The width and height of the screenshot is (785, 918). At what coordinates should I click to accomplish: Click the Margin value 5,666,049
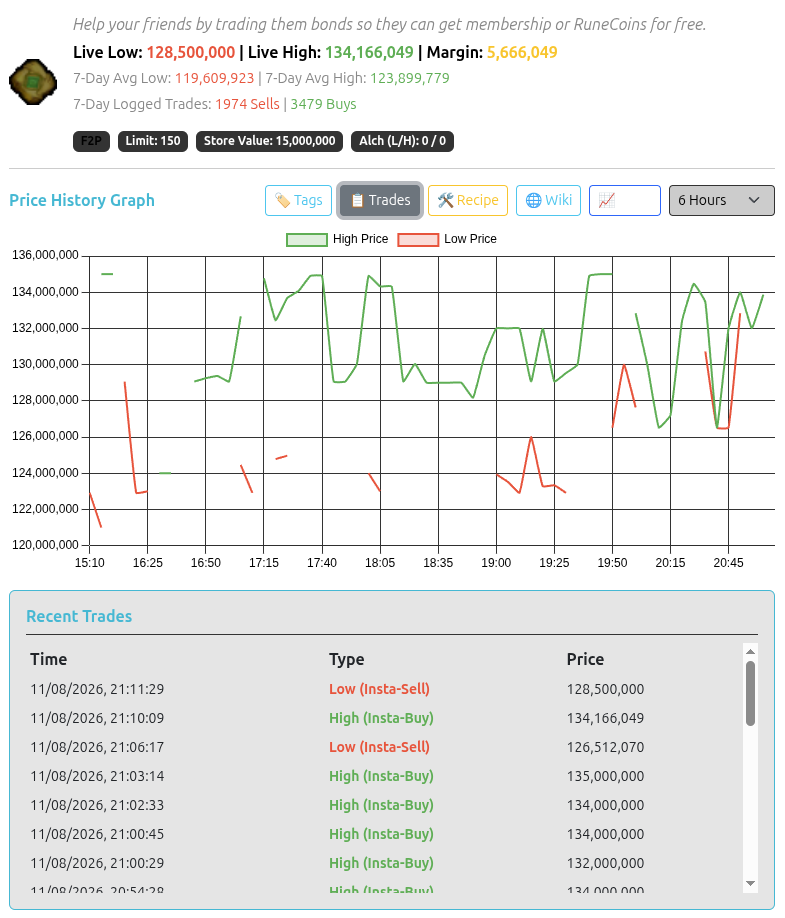tap(522, 53)
